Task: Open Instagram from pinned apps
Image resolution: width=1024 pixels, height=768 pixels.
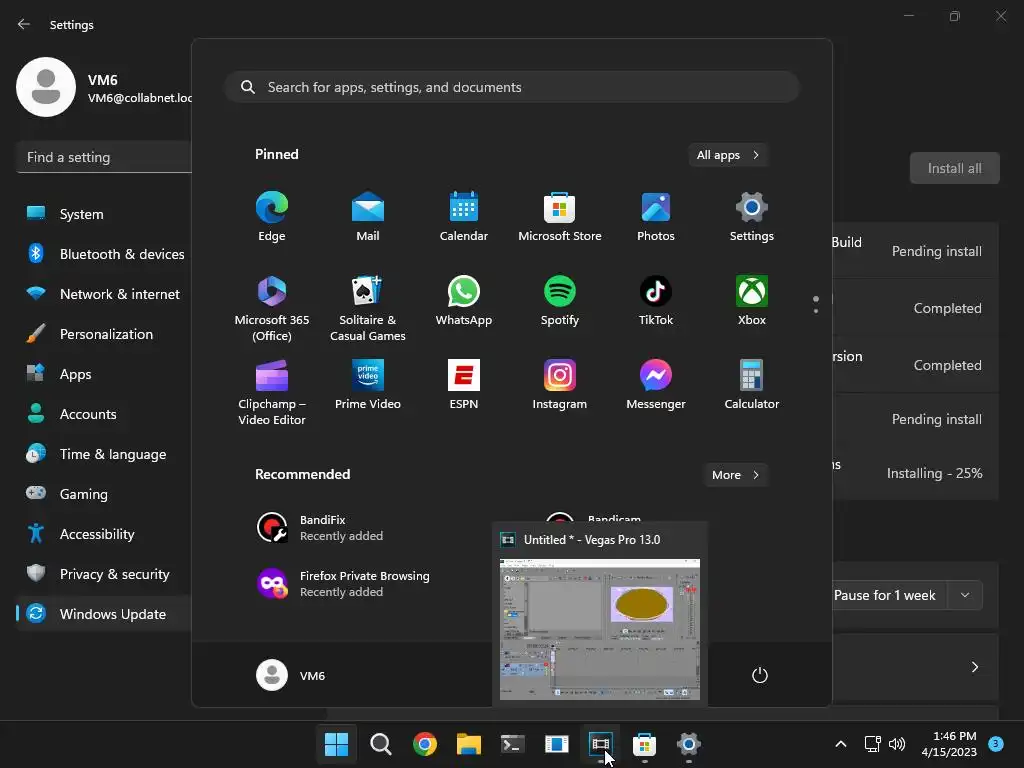Action: [560, 385]
